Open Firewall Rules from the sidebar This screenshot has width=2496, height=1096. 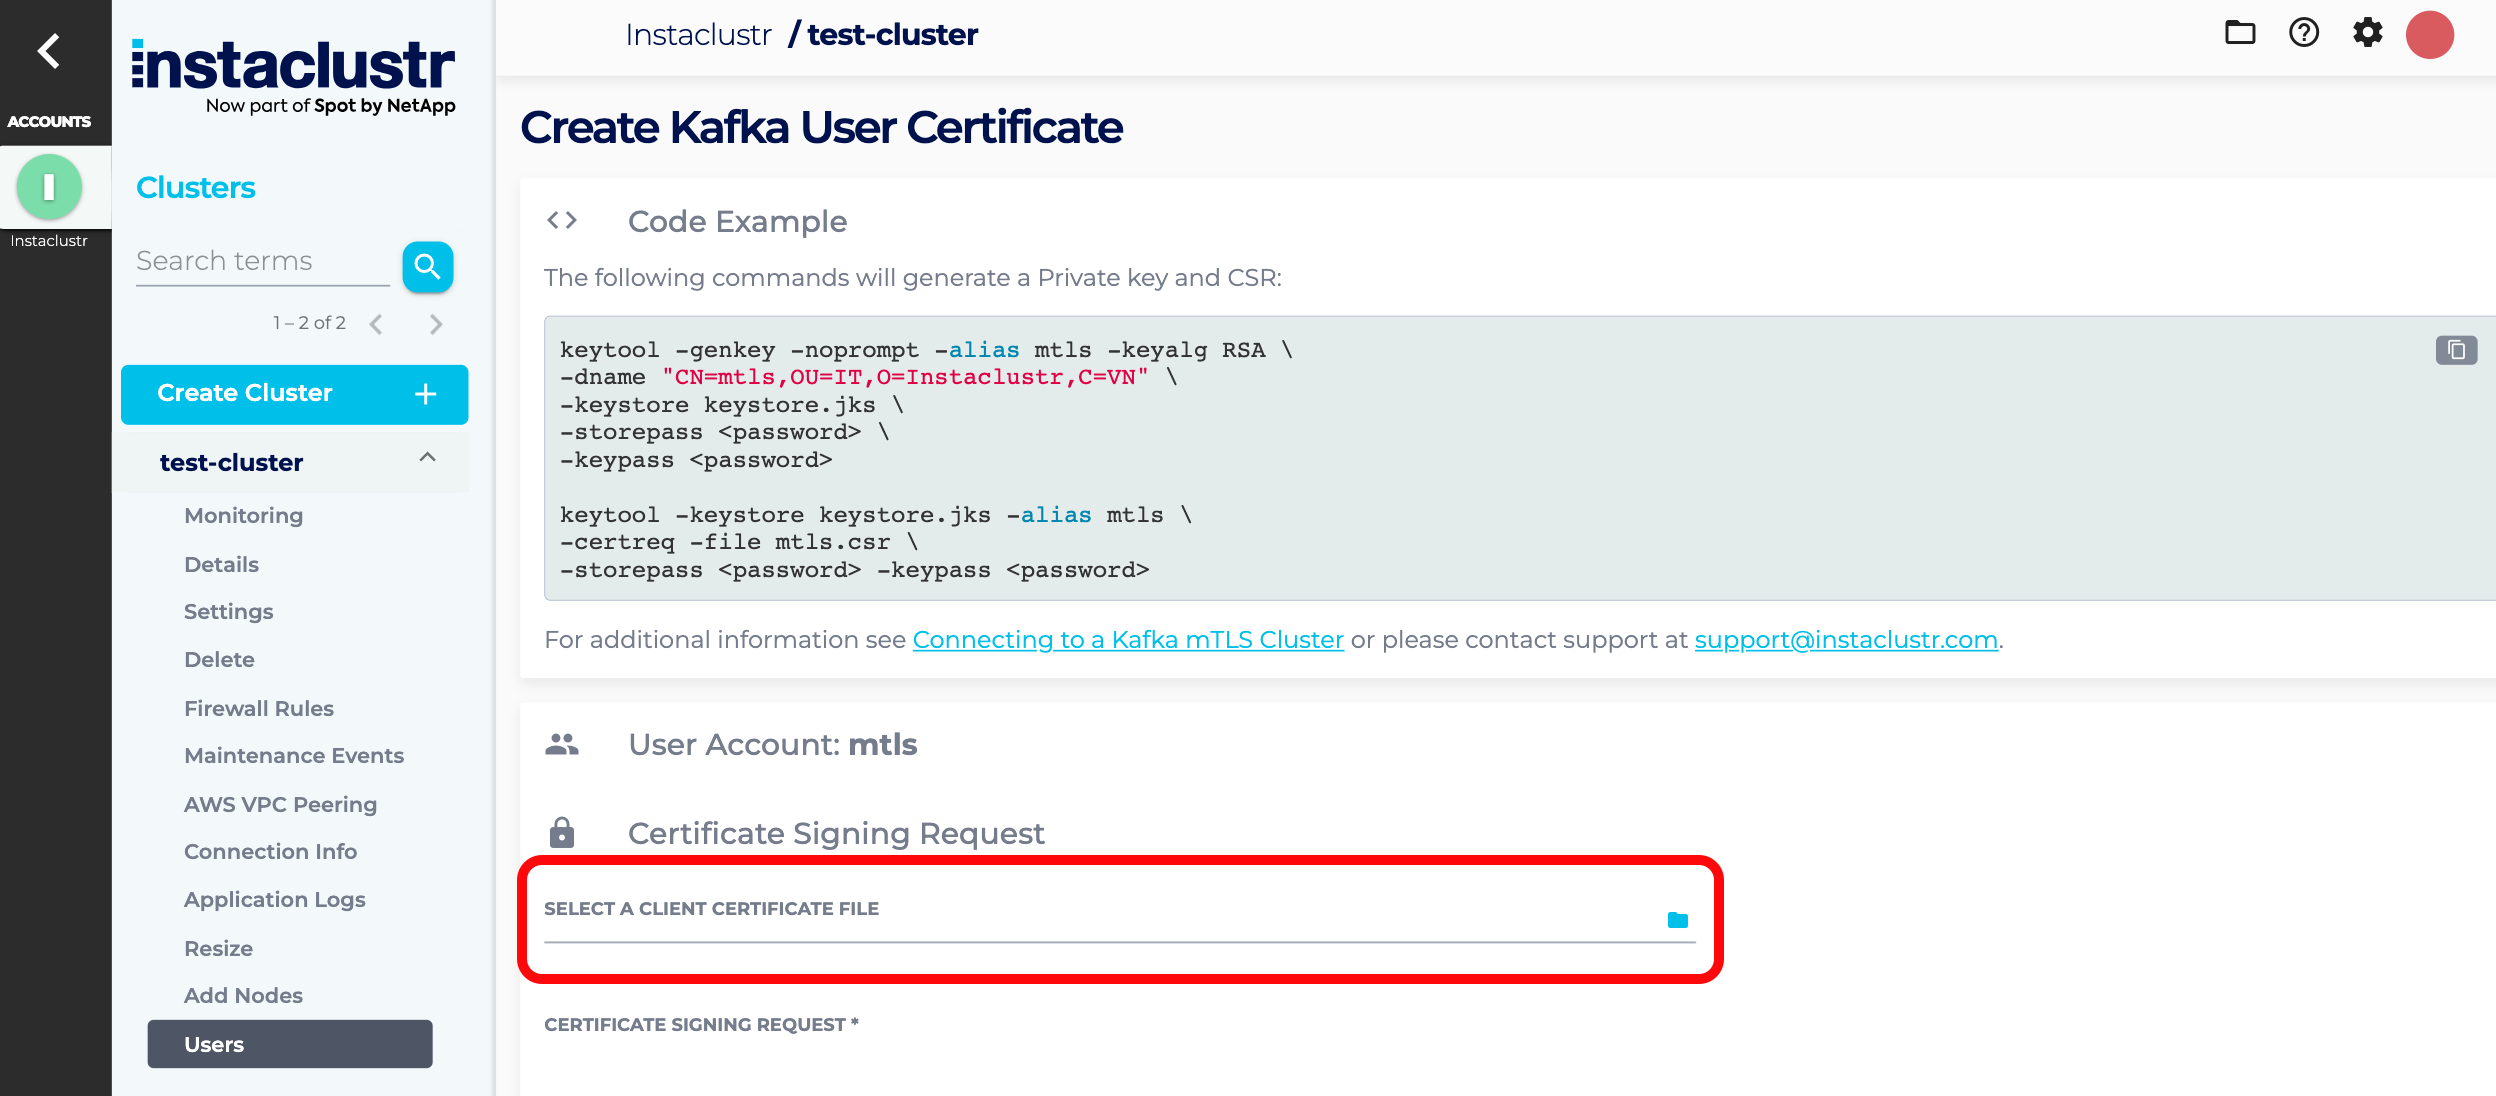coord(258,707)
